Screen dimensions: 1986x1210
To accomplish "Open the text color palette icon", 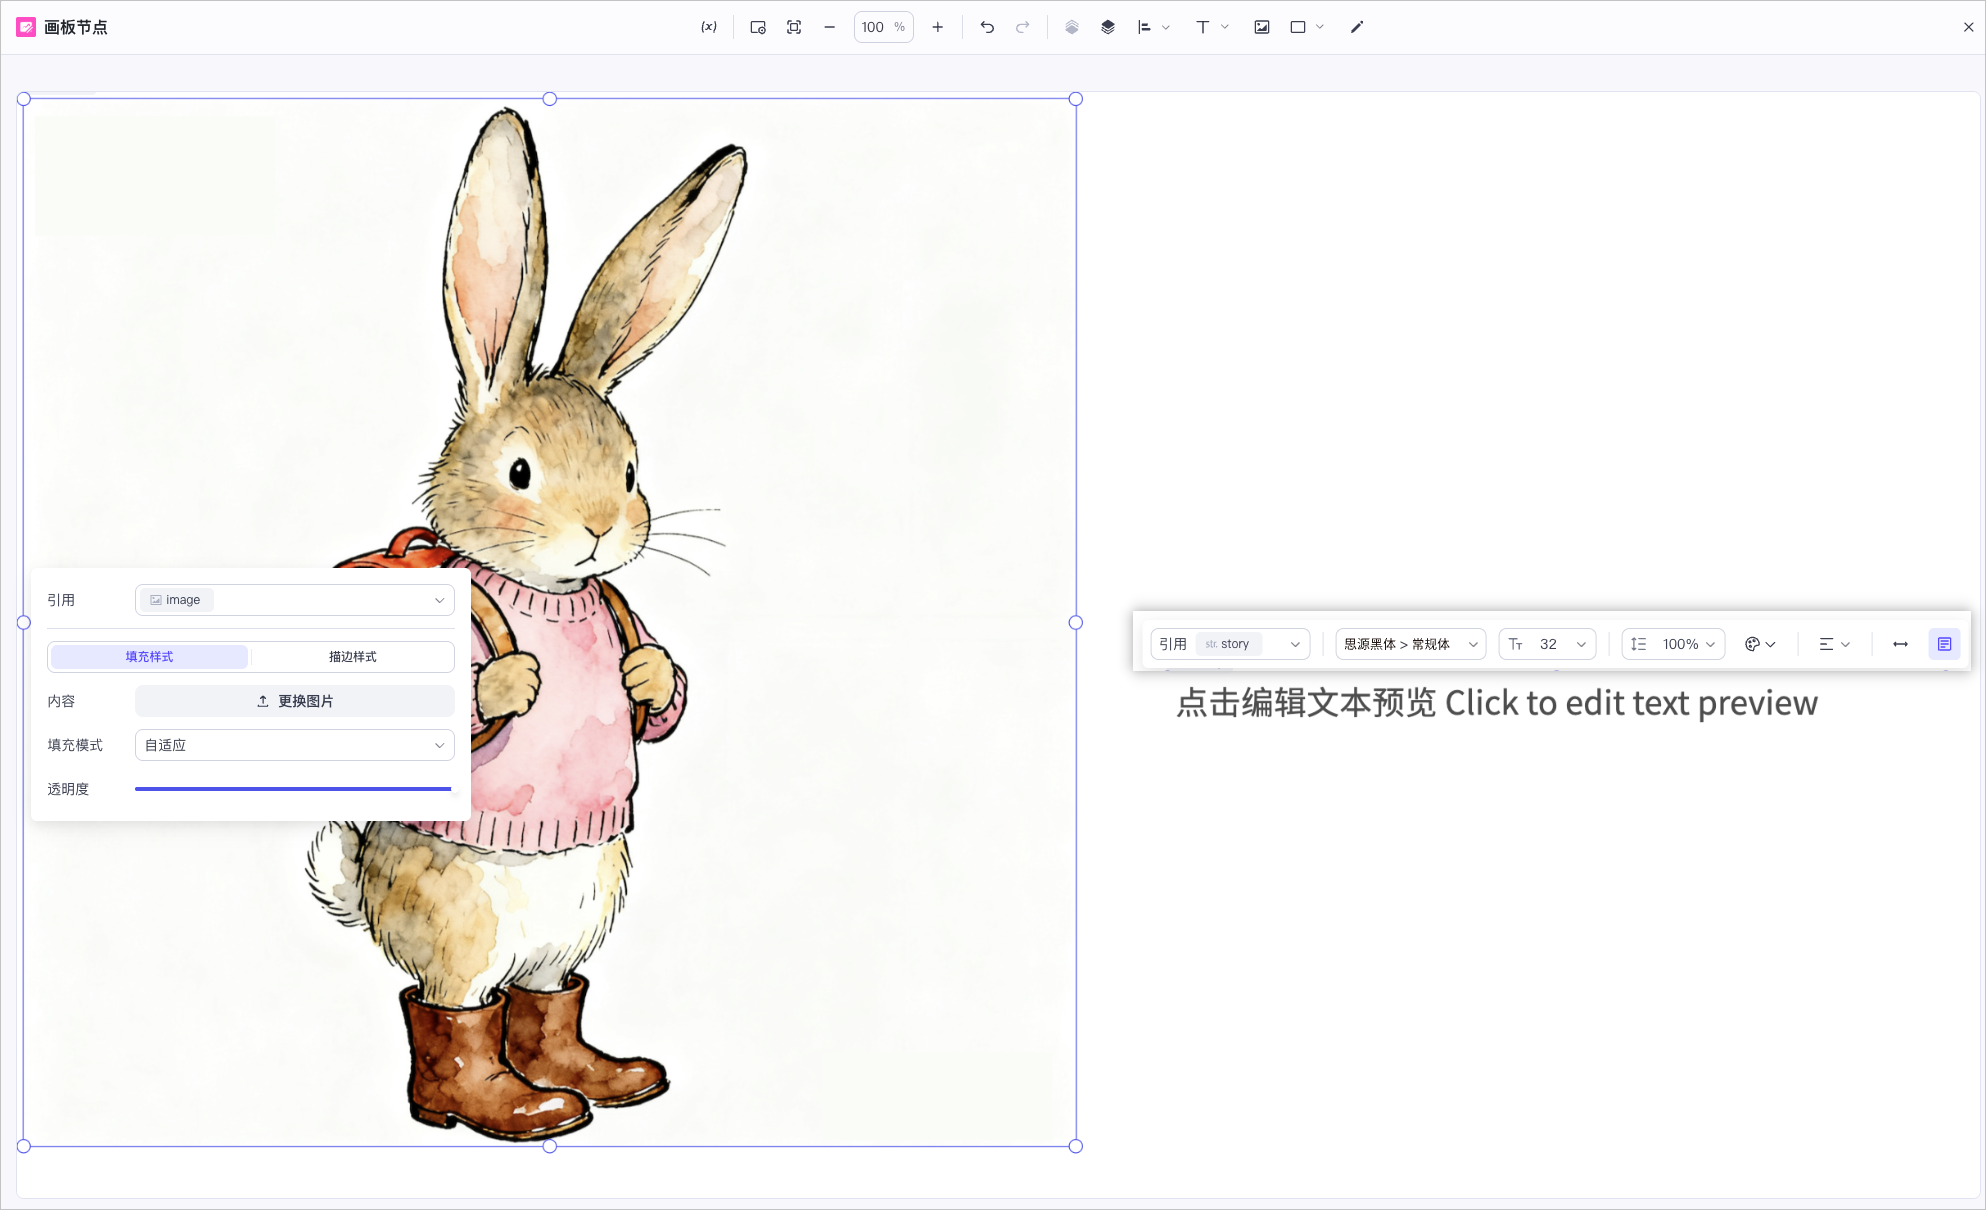I will pyautogui.click(x=1760, y=644).
